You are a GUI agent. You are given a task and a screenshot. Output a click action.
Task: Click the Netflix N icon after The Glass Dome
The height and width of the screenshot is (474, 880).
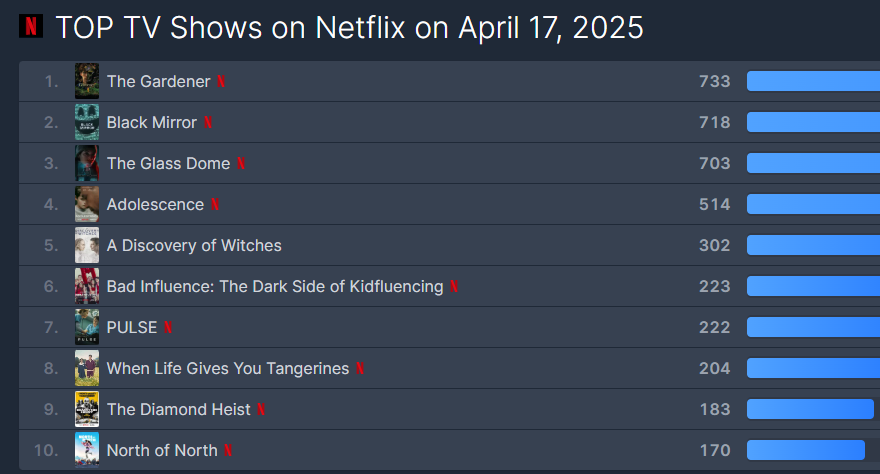pos(241,164)
